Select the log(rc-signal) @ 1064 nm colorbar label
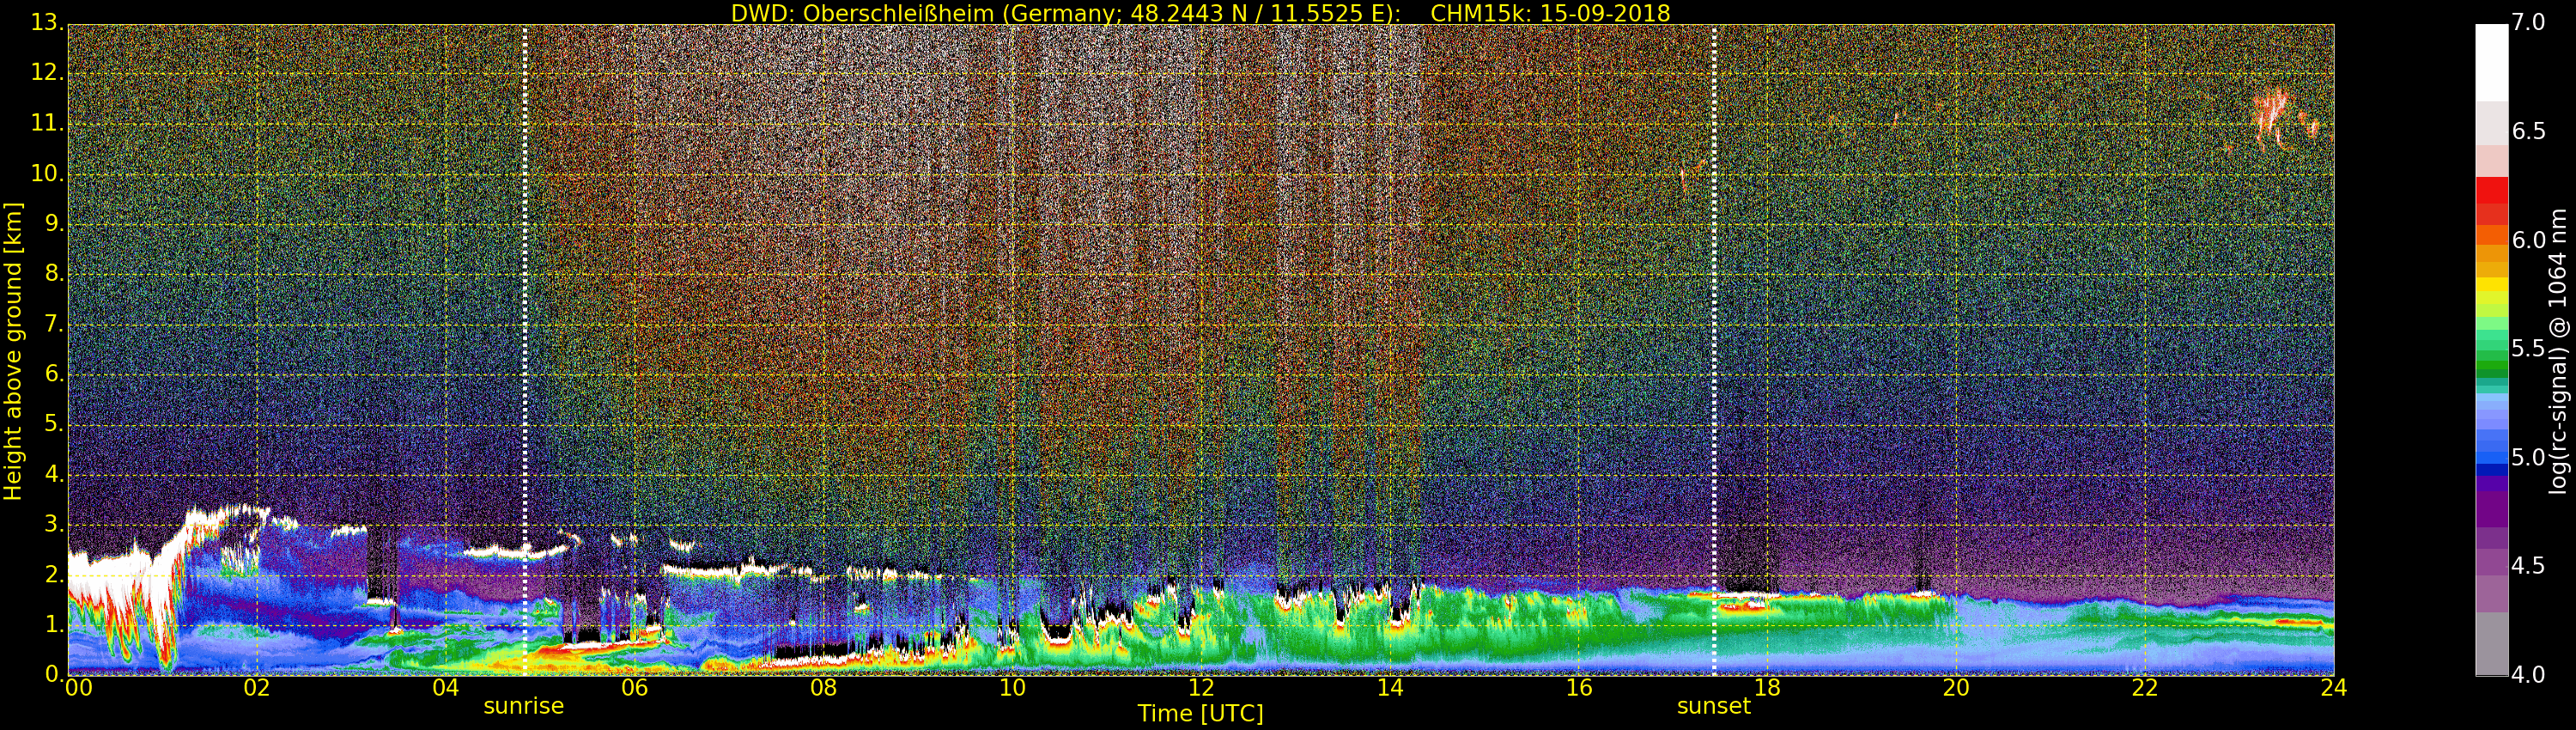Viewport: 2576px width, 730px height. [2557, 350]
